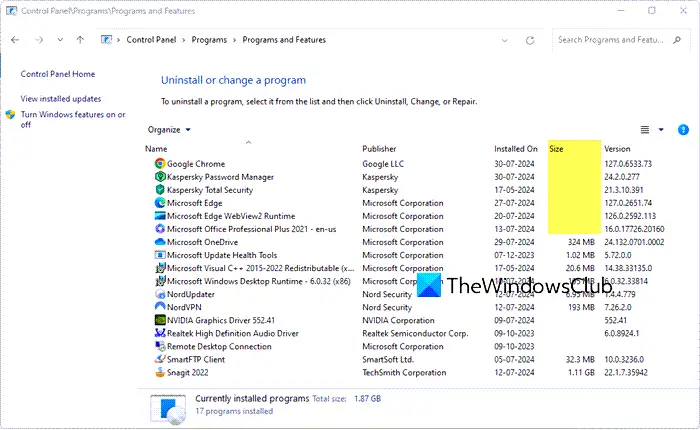The image size is (700, 430).
Task: Click the Kaspersky Total Security icon
Action: point(160,190)
